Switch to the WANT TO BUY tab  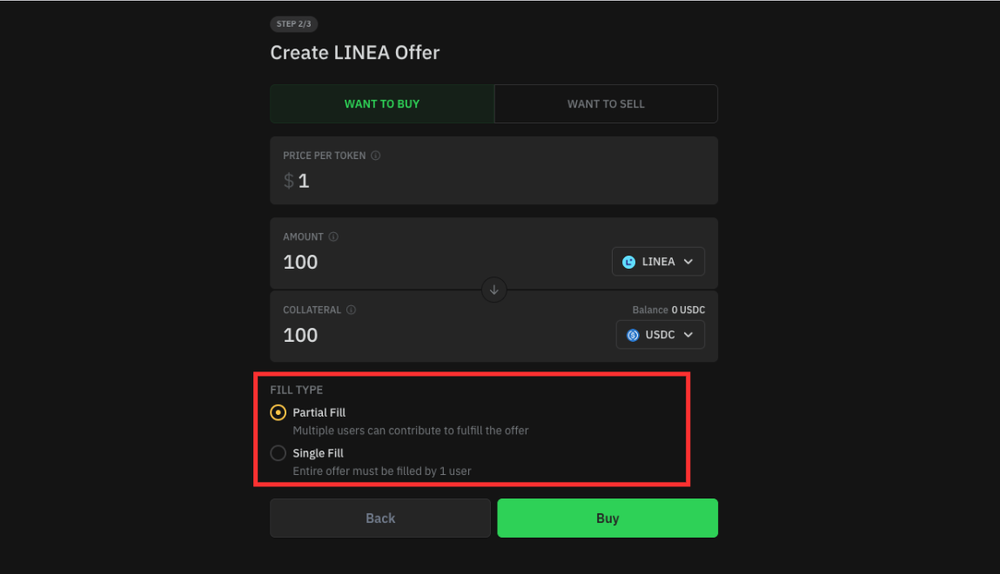(x=382, y=104)
